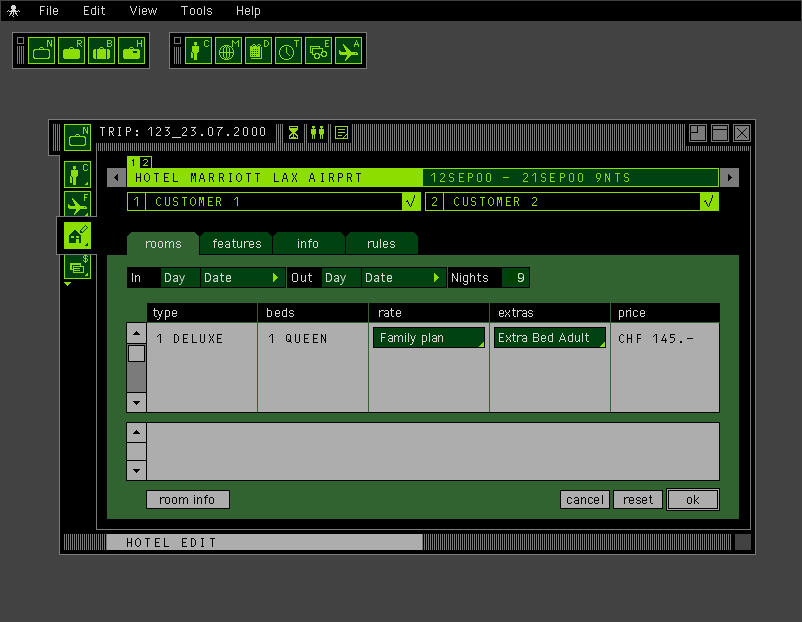Open the check-in Date dropdown
Screen dimensions: 802x622
tap(243, 278)
